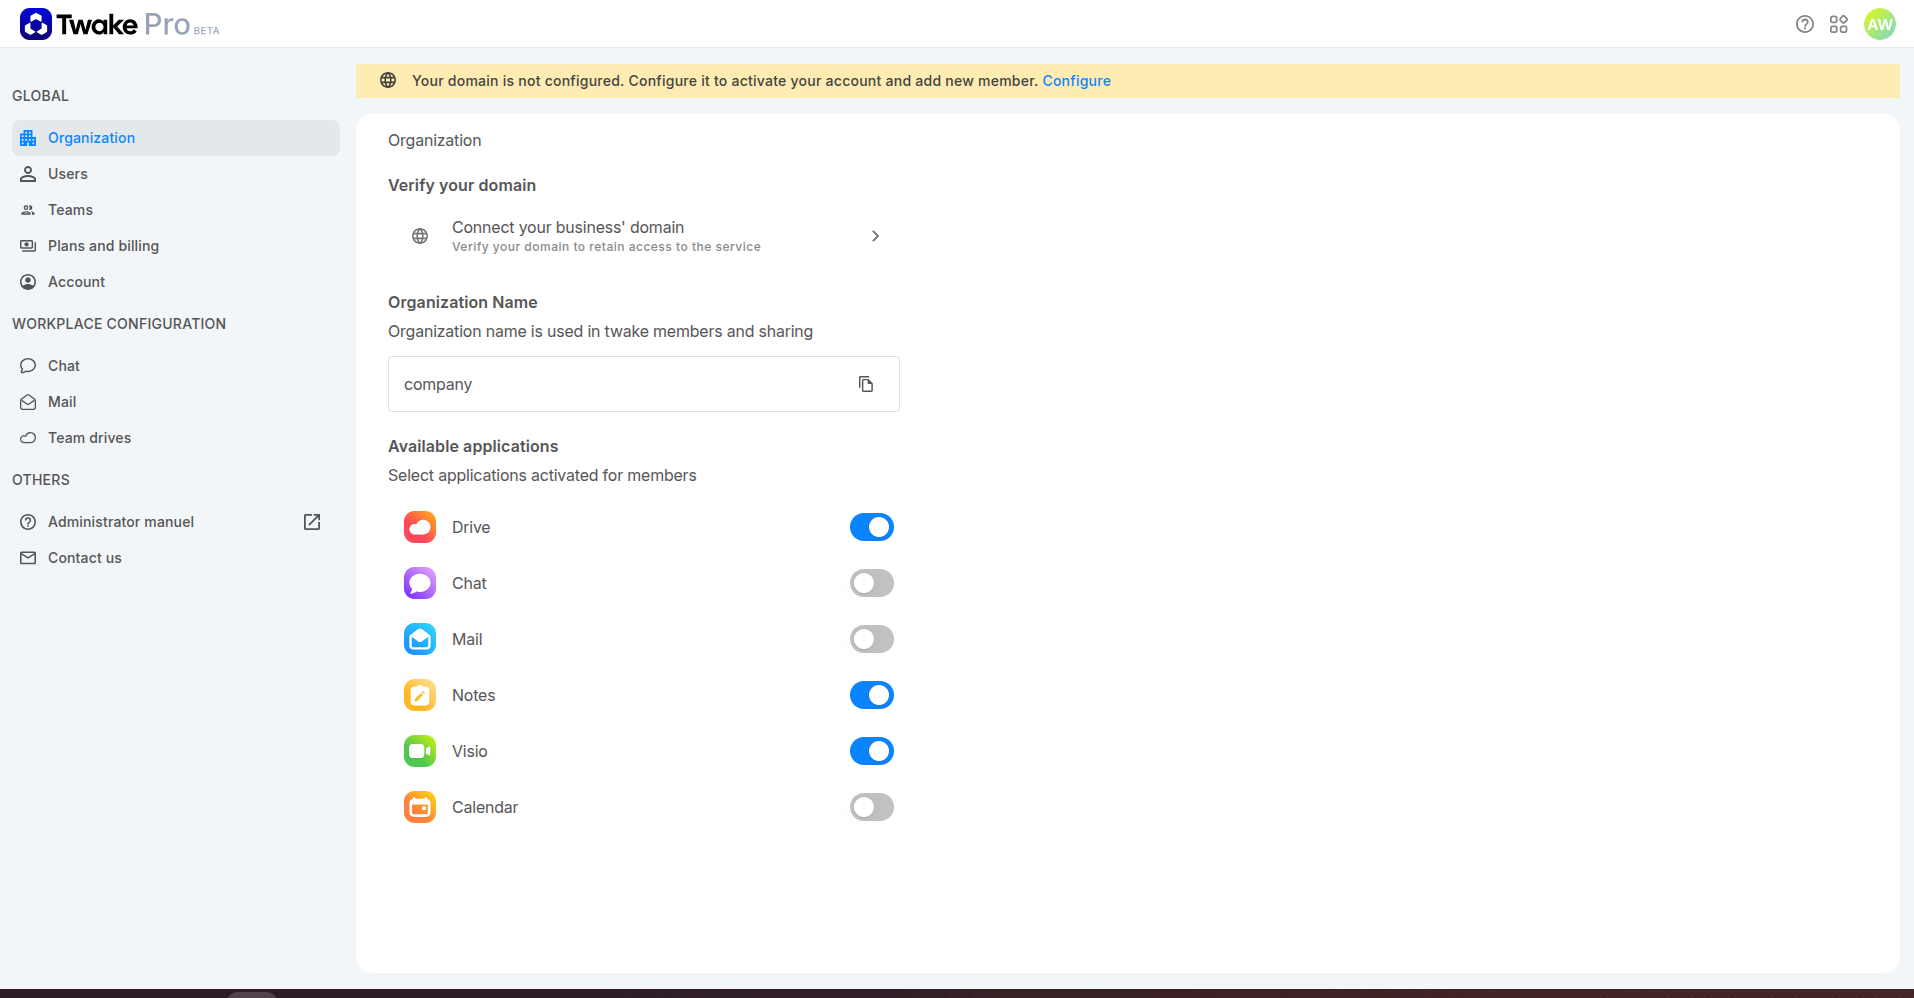
Task: Click the Configure link in the banner
Action: [x=1076, y=81]
